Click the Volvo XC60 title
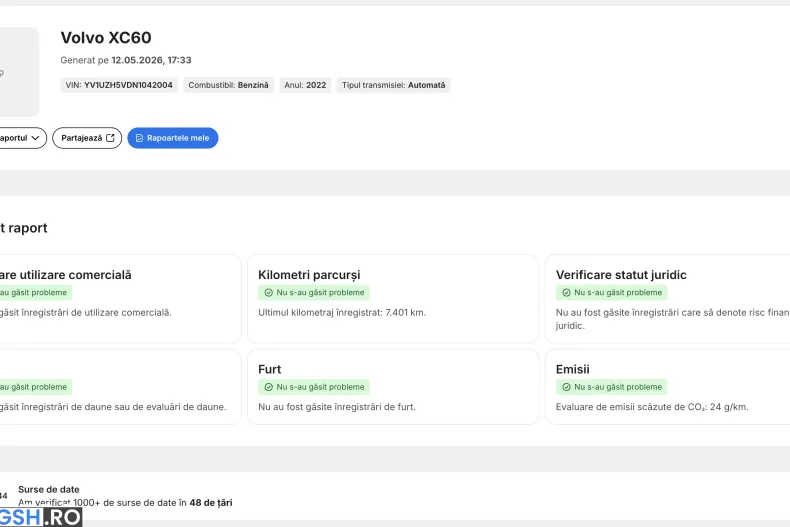Viewport: 790px width, 527px height. (x=106, y=38)
